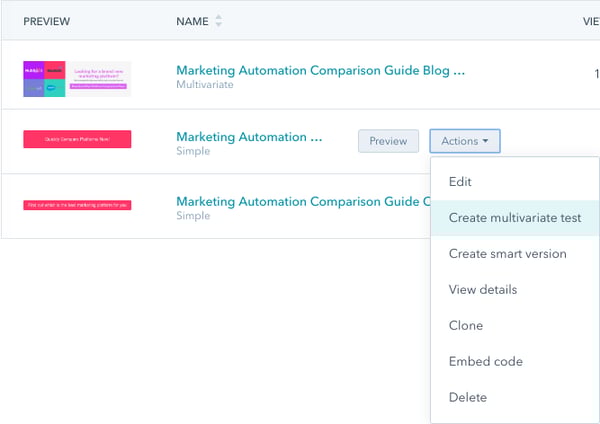This screenshot has width=600, height=424.
Task: Choose Clone in the Actions menu
Action: [466, 326]
